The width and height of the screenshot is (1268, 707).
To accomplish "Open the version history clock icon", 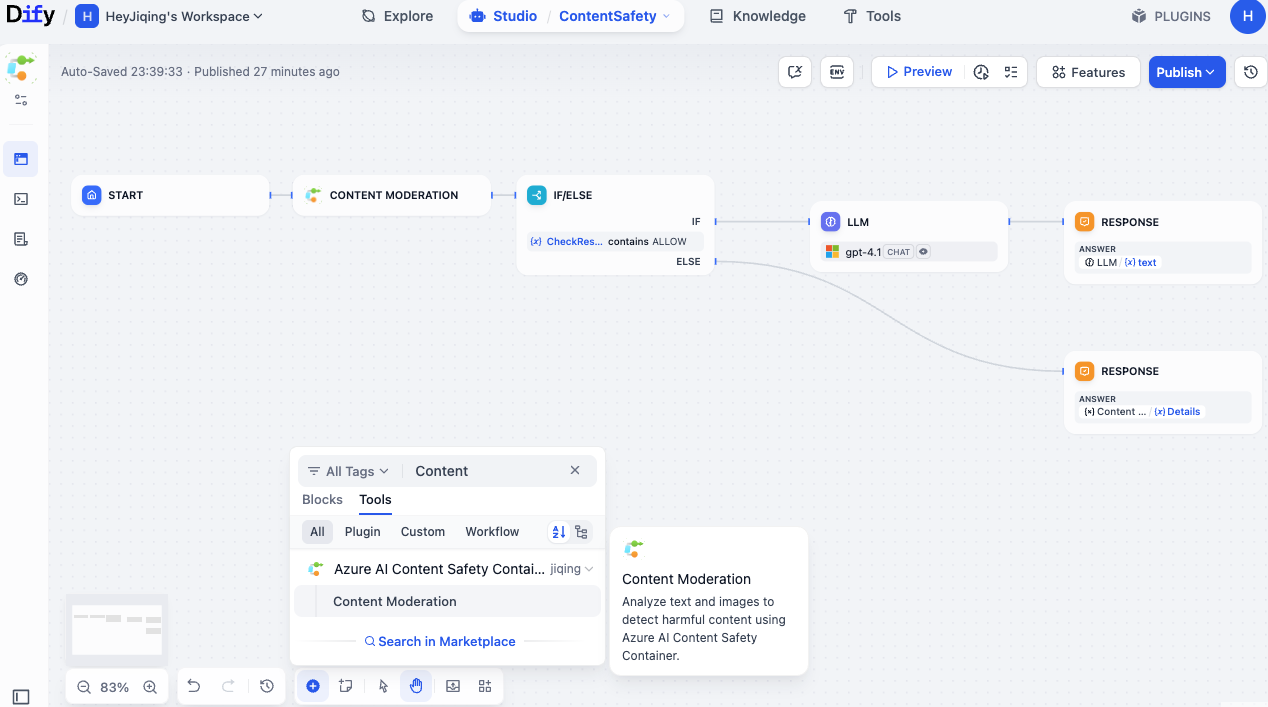I will pos(1251,72).
